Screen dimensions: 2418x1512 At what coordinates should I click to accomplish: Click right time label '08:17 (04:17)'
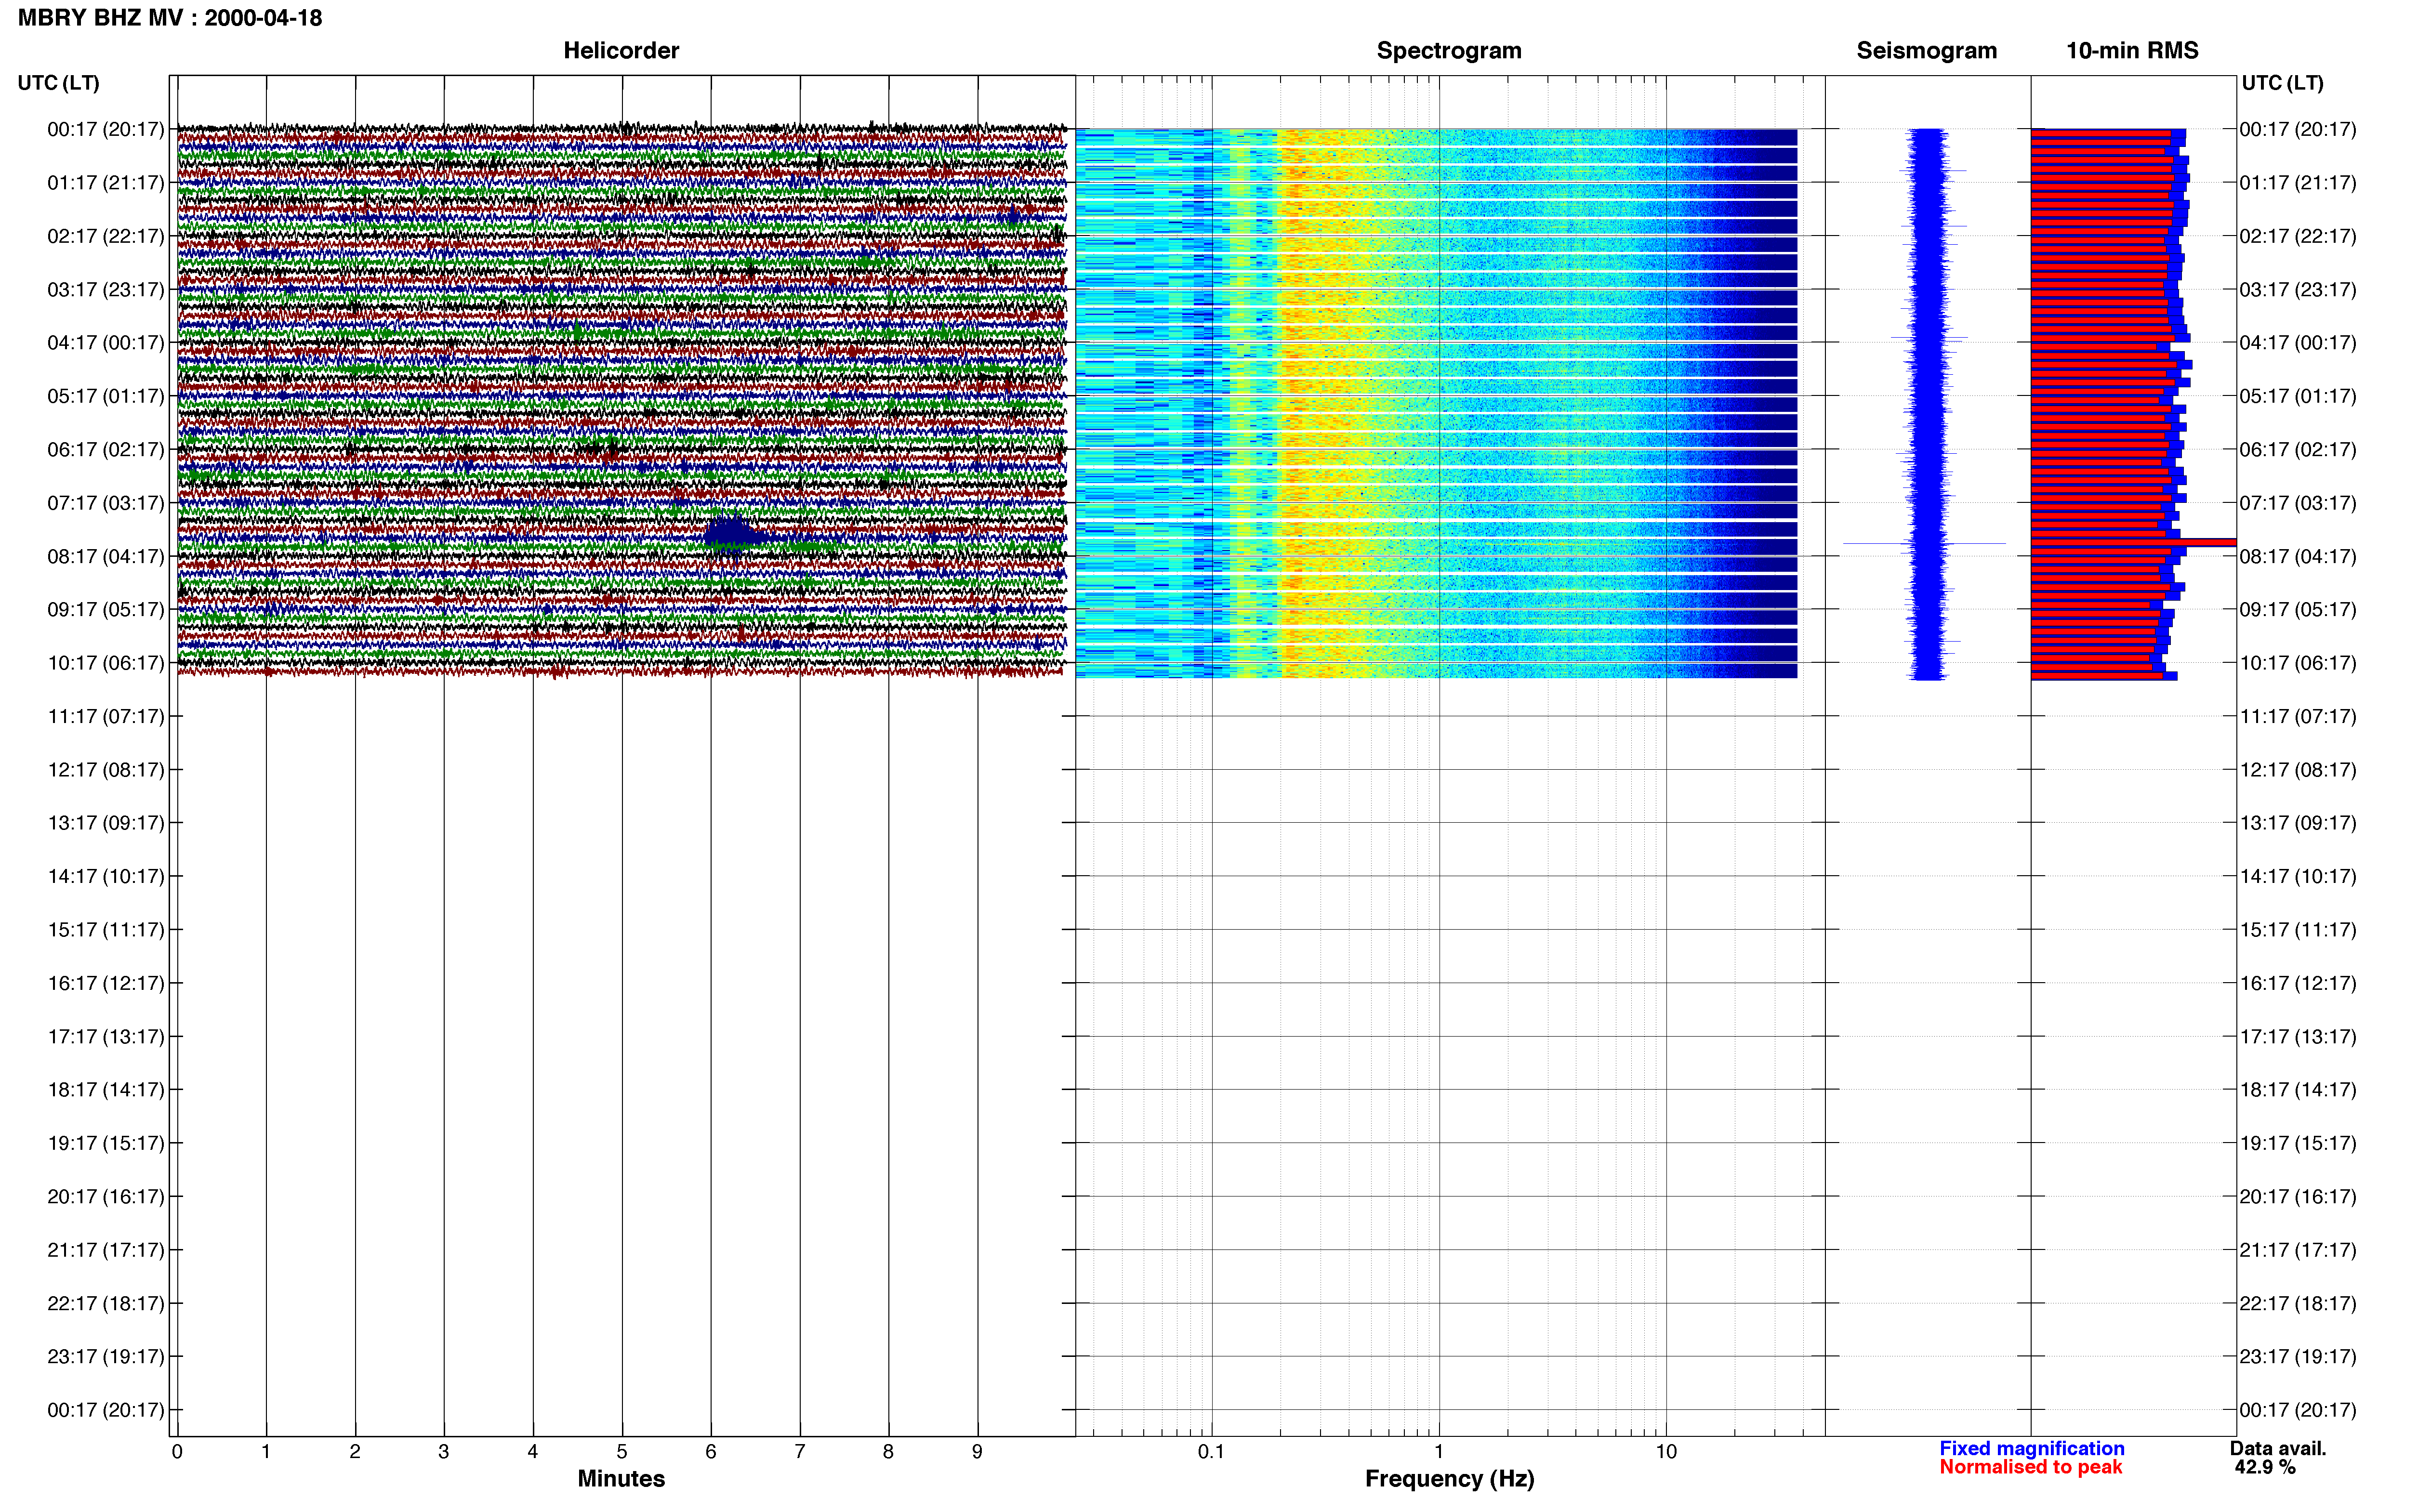(x=2298, y=556)
